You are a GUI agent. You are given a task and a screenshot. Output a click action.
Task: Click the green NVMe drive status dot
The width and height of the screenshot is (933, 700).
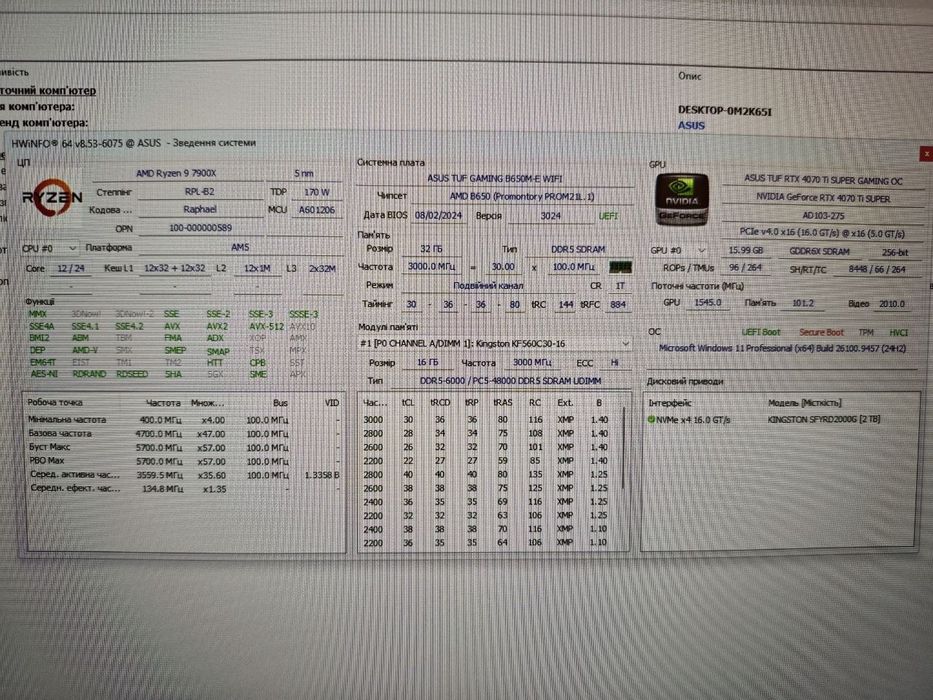coord(651,420)
